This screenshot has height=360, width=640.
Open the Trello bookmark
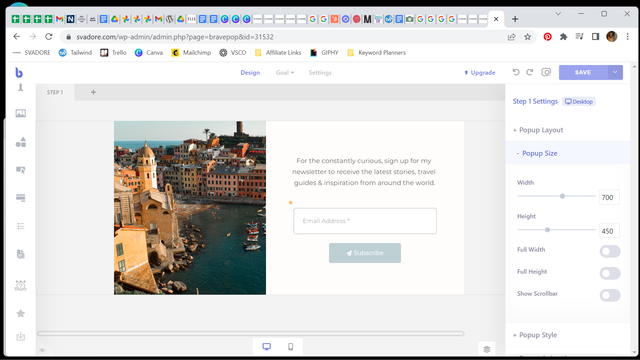click(113, 52)
